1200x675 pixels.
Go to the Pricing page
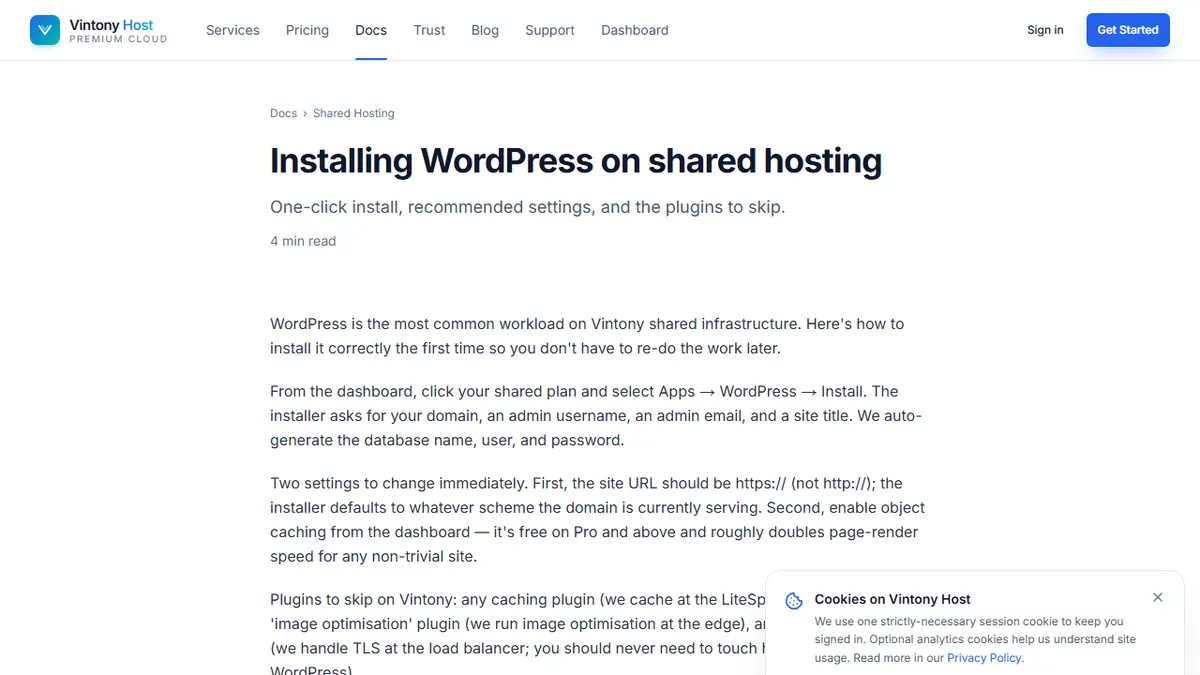tap(307, 30)
